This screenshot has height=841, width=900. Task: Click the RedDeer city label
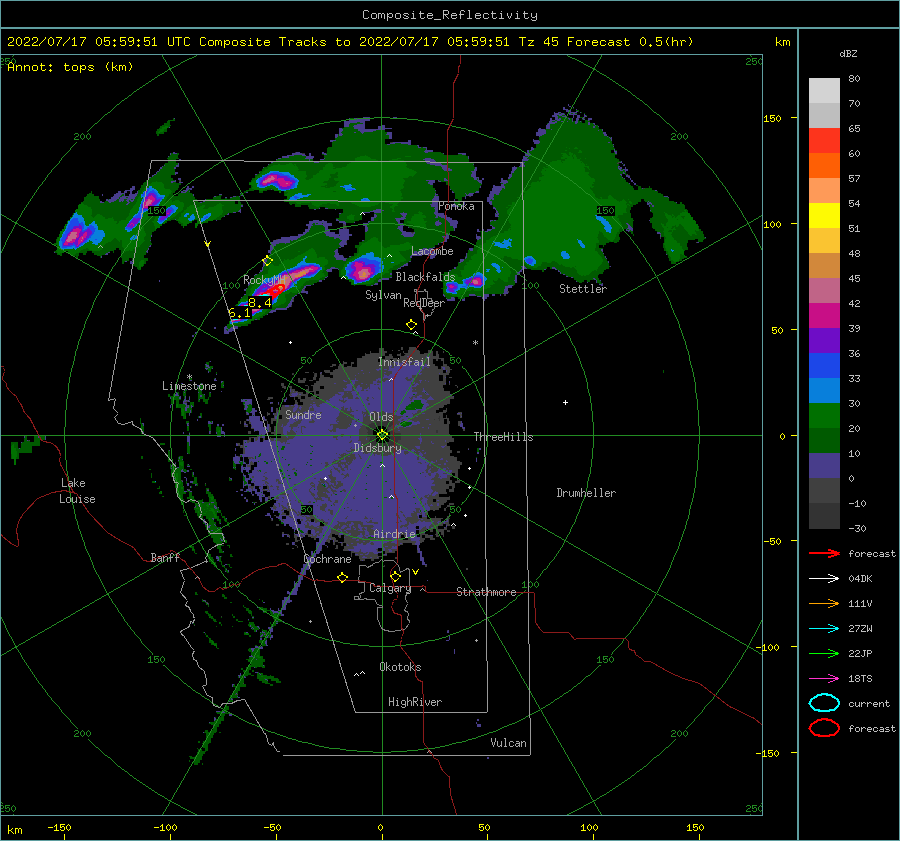point(424,303)
